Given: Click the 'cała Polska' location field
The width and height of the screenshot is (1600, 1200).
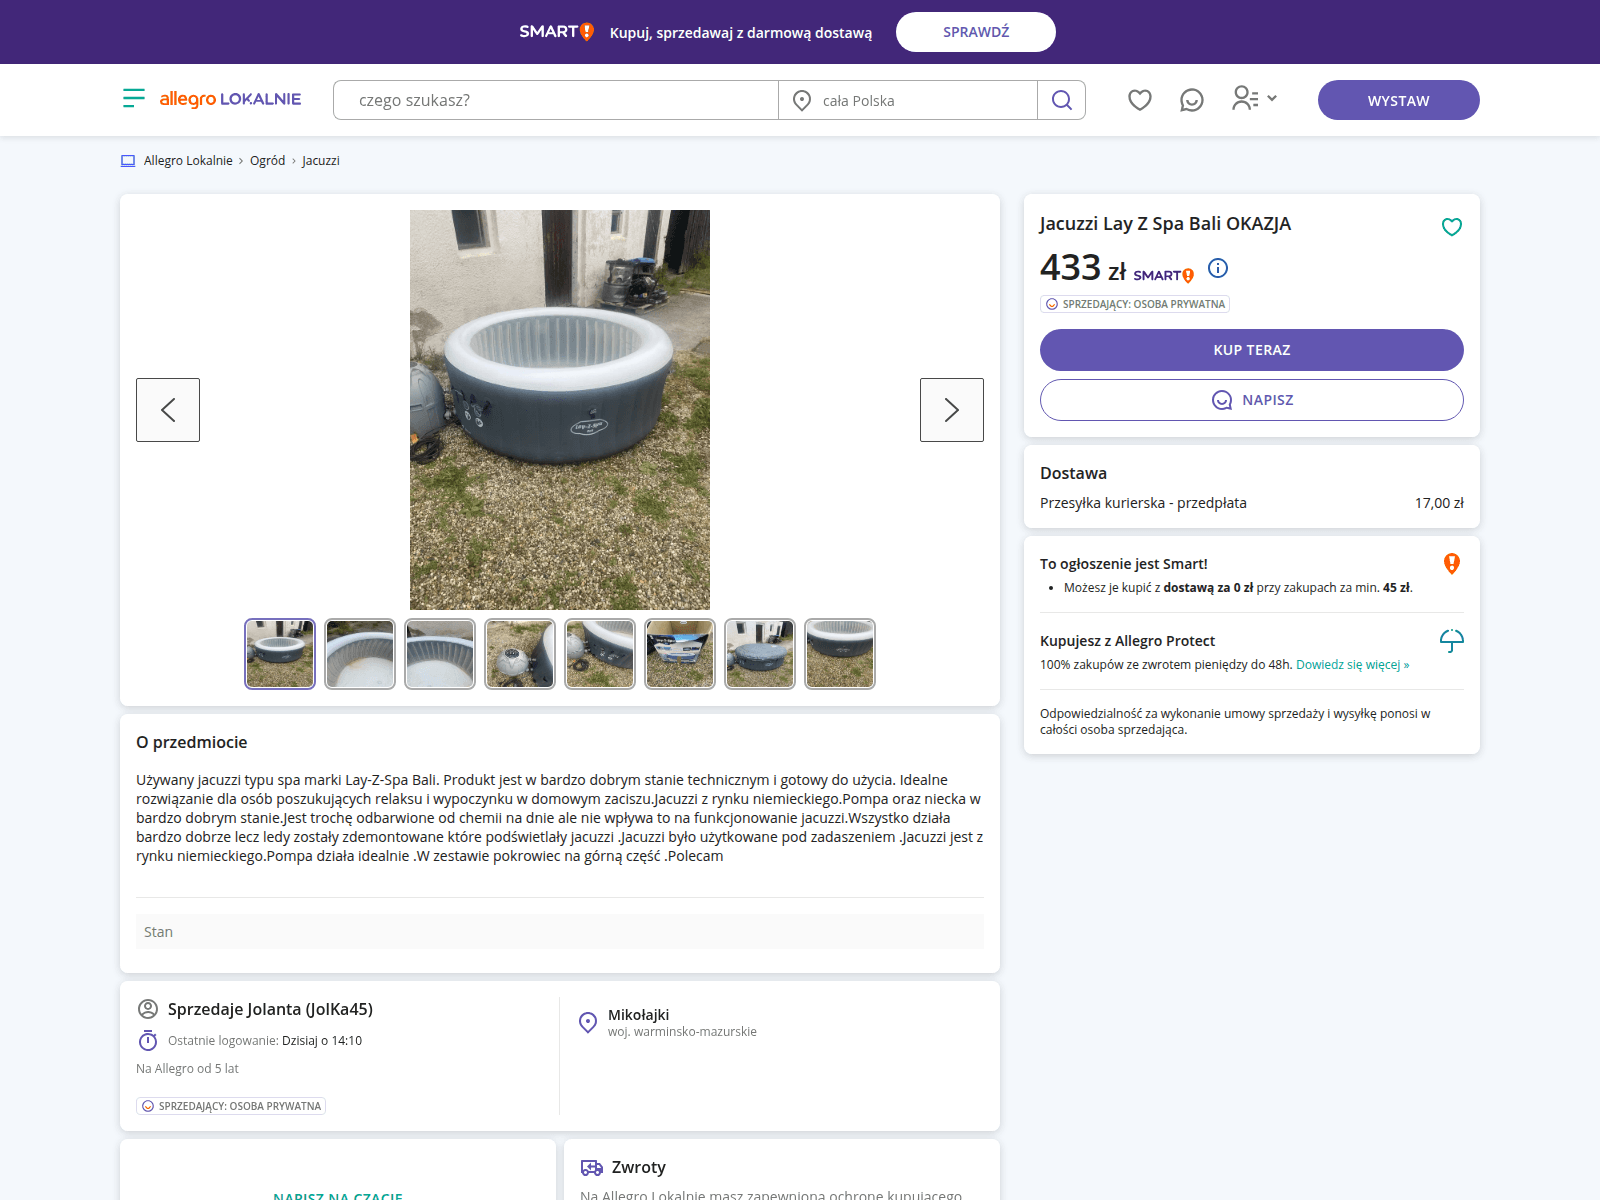Looking at the screenshot, I should 908,100.
